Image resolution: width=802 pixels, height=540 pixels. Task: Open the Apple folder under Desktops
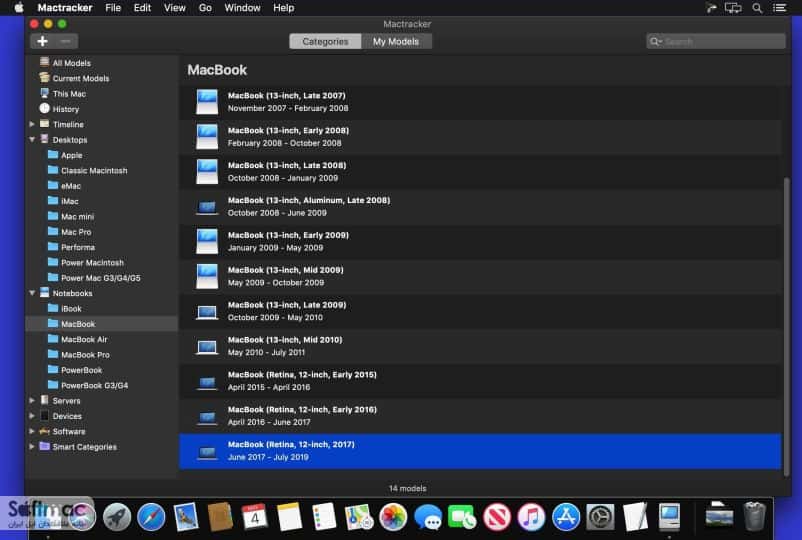tap(53, 154)
